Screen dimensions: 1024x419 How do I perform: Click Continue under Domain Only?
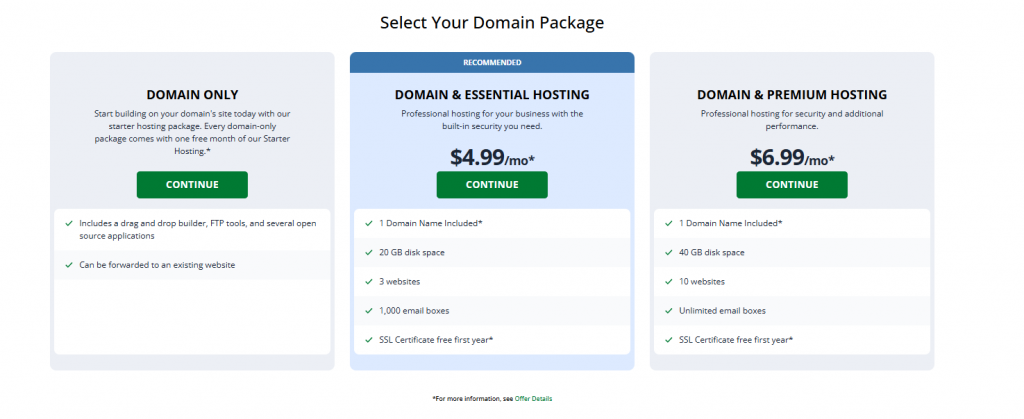tap(192, 185)
